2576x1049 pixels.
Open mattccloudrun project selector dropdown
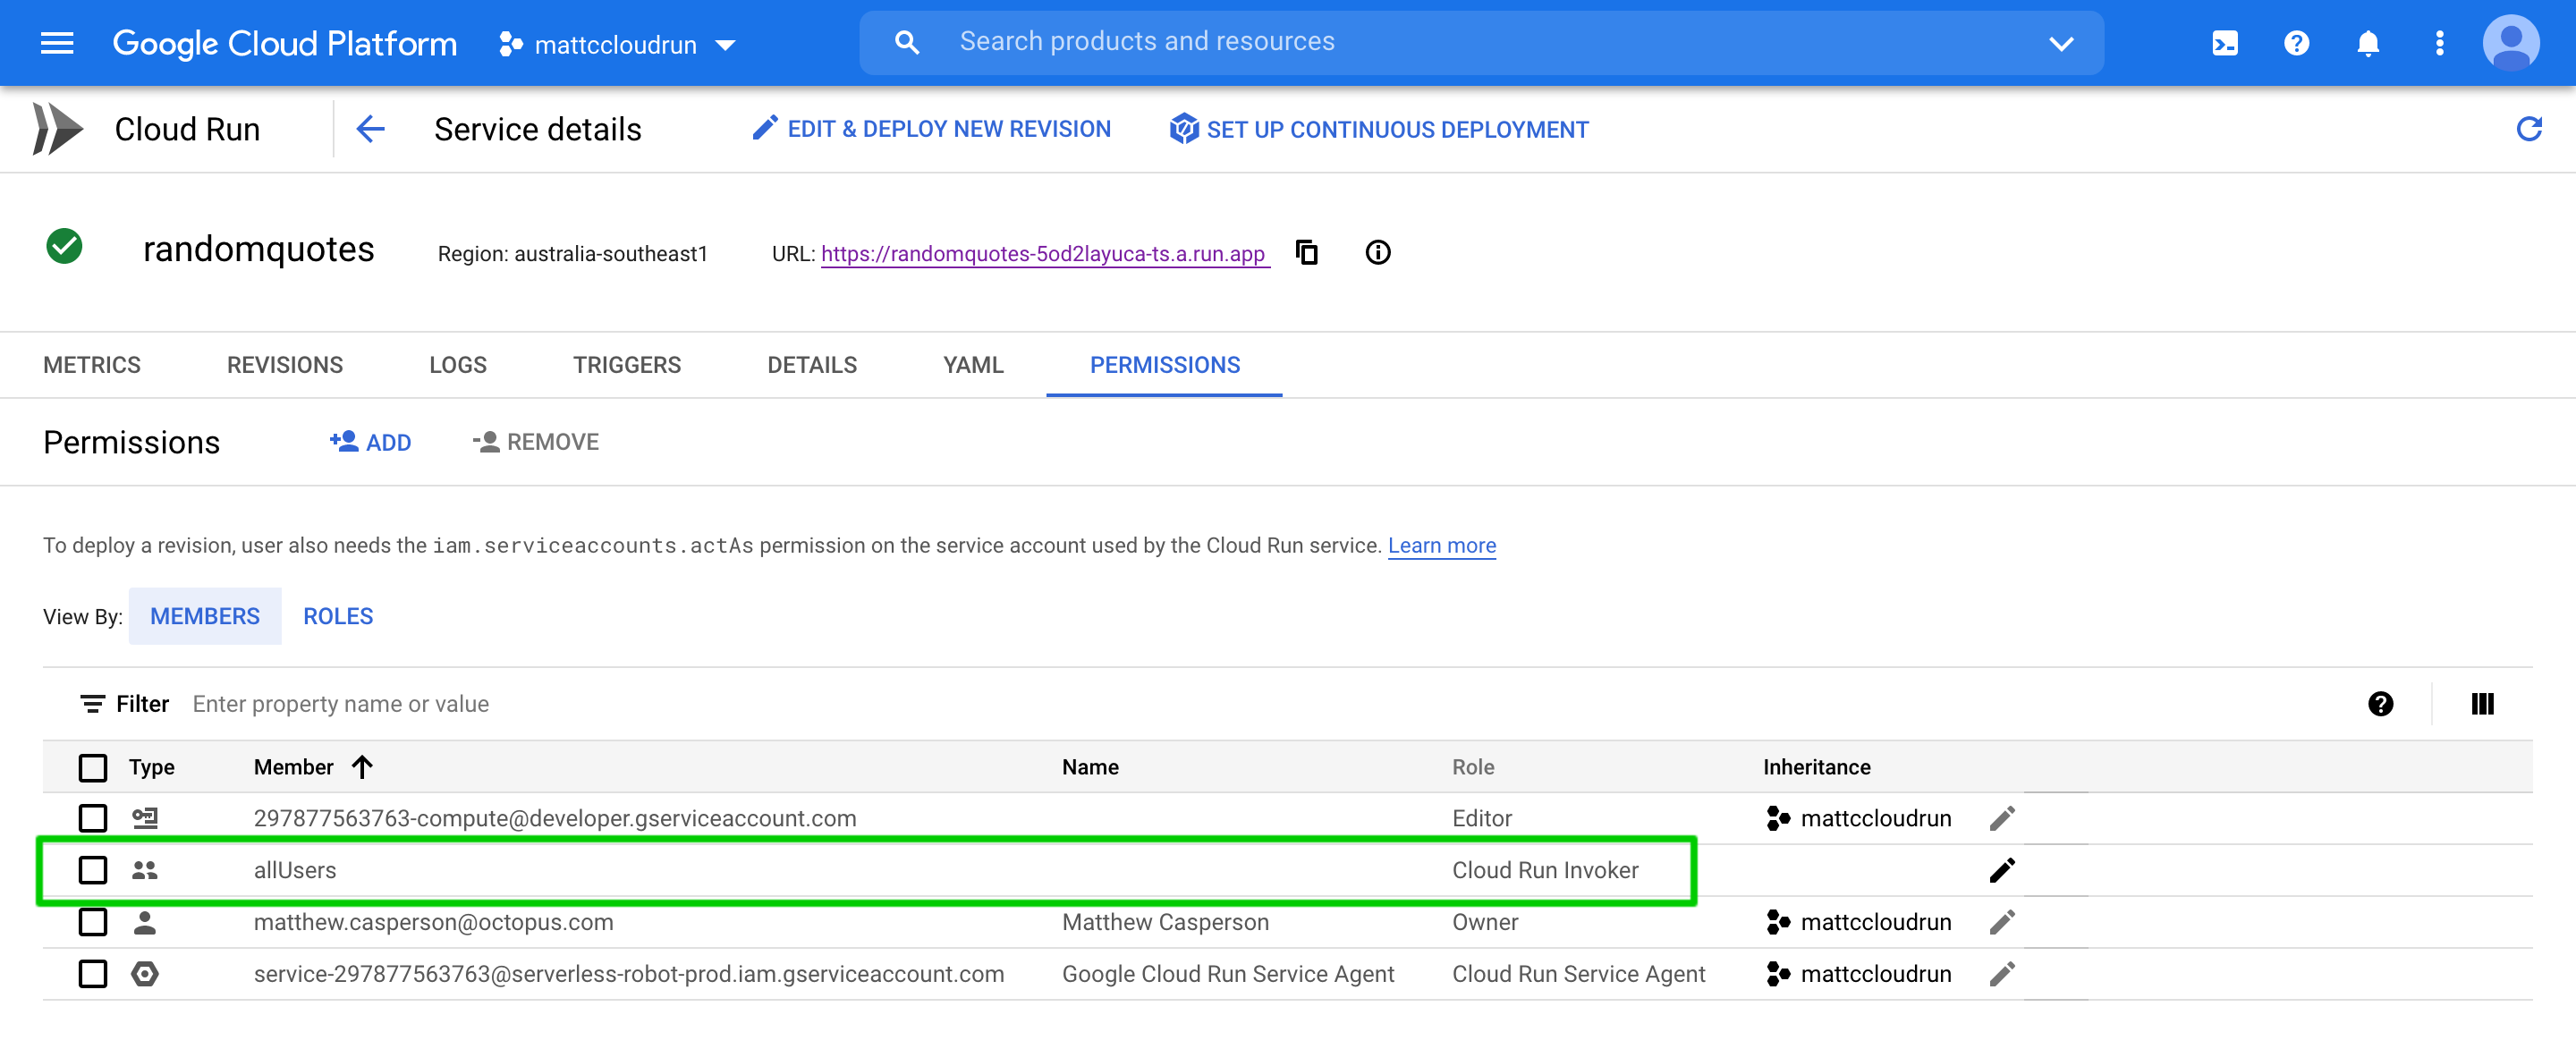click(x=617, y=44)
